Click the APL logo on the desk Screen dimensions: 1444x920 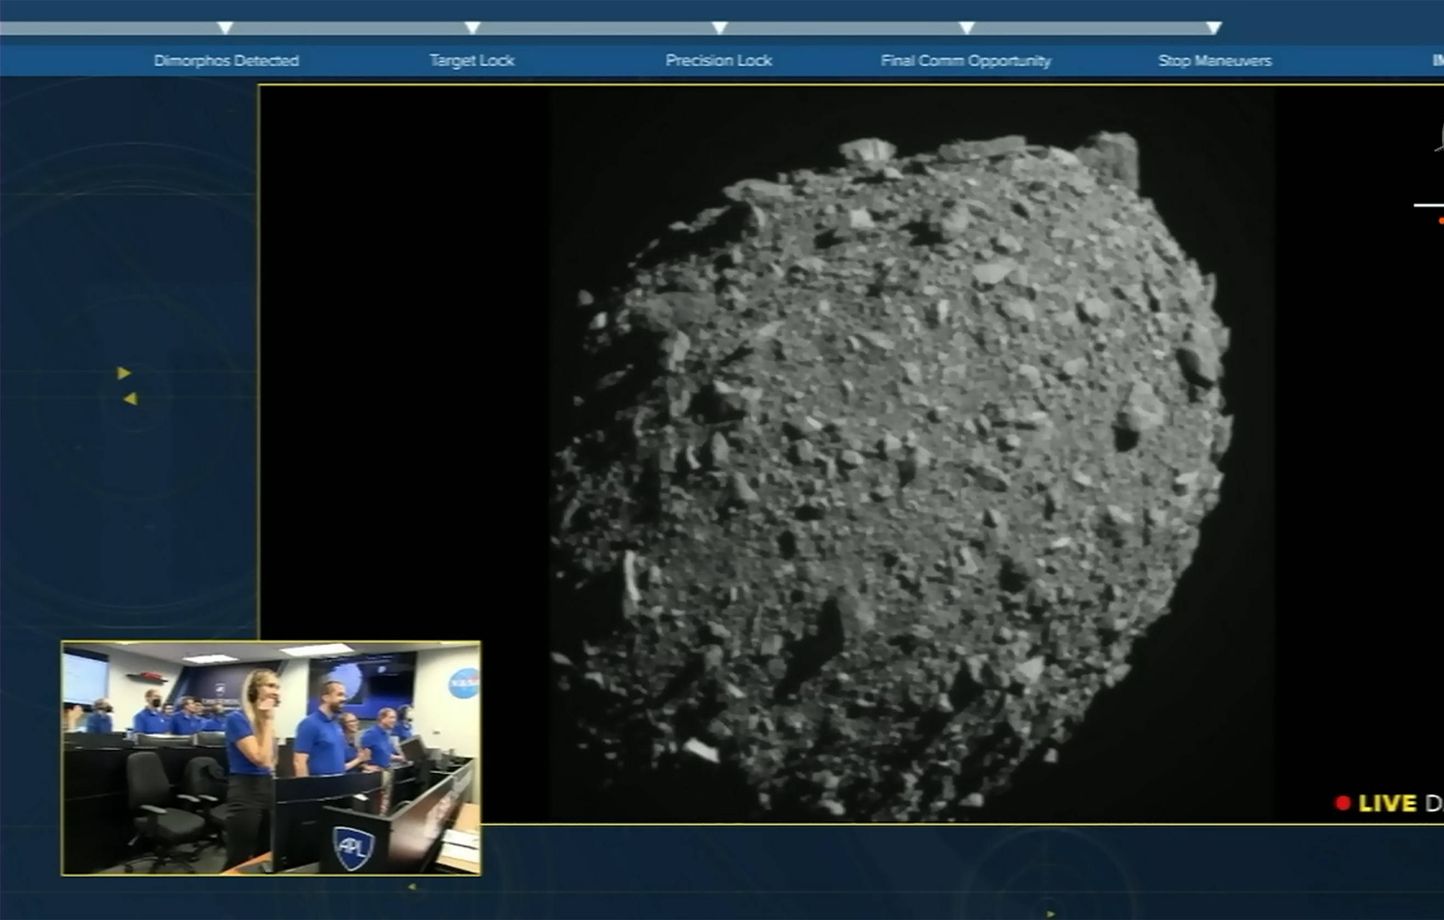(x=353, y=848)
